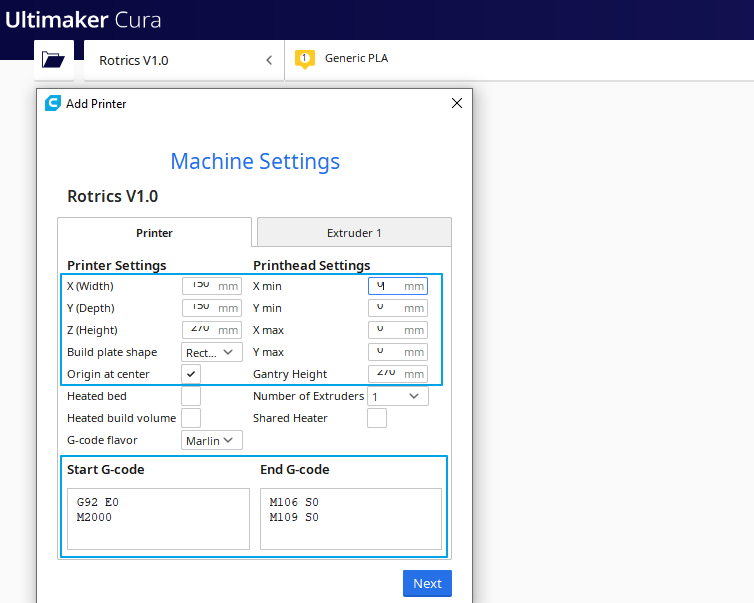Click the 'G92 E0' line in Start G-code

point(98,502)
